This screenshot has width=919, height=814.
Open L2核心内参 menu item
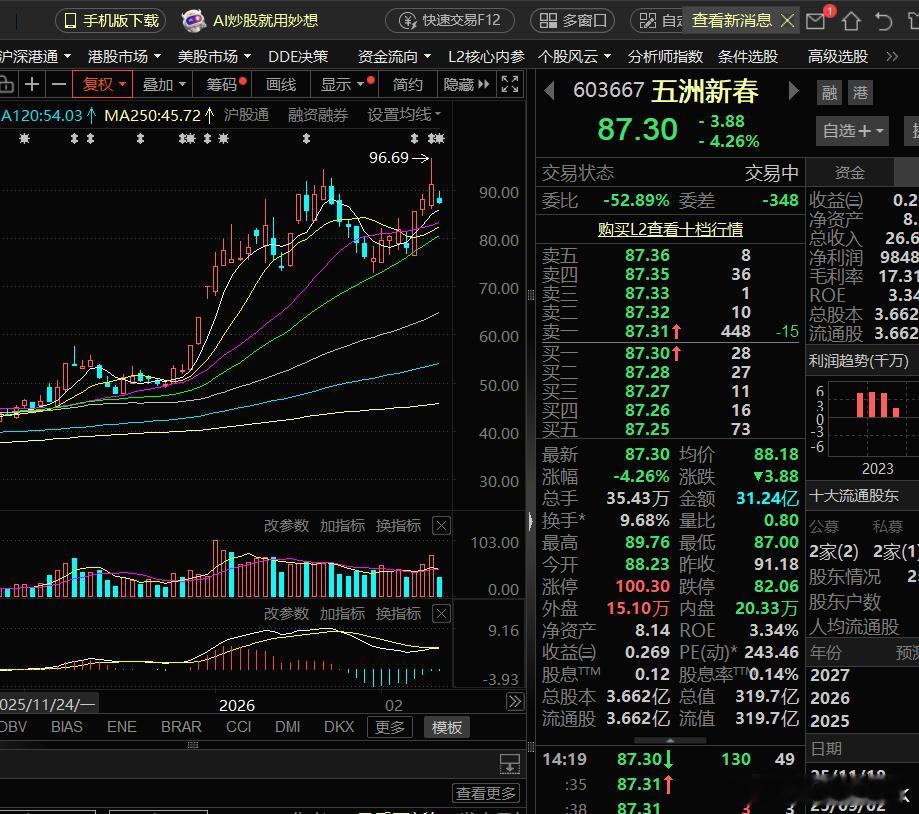coord(486,57)
